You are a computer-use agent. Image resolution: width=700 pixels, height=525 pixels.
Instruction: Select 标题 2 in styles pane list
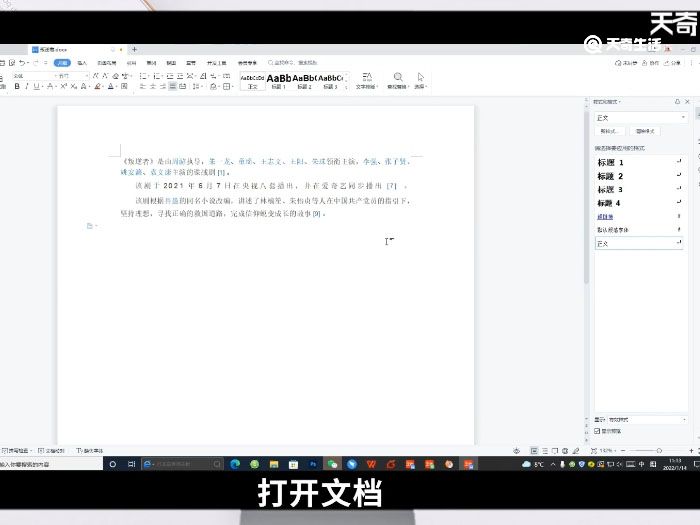[x=639, y=176]
